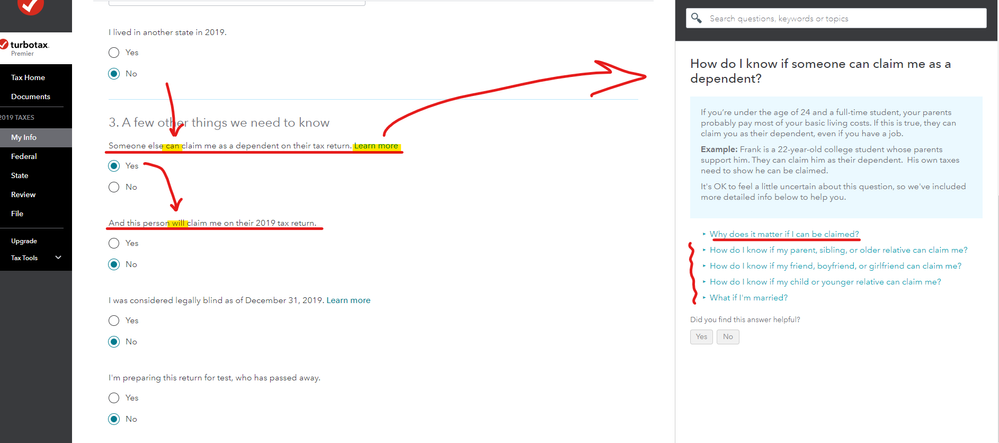Click the help search input field
This screenshot has width=999, height=443.
(x=840, y=18)
